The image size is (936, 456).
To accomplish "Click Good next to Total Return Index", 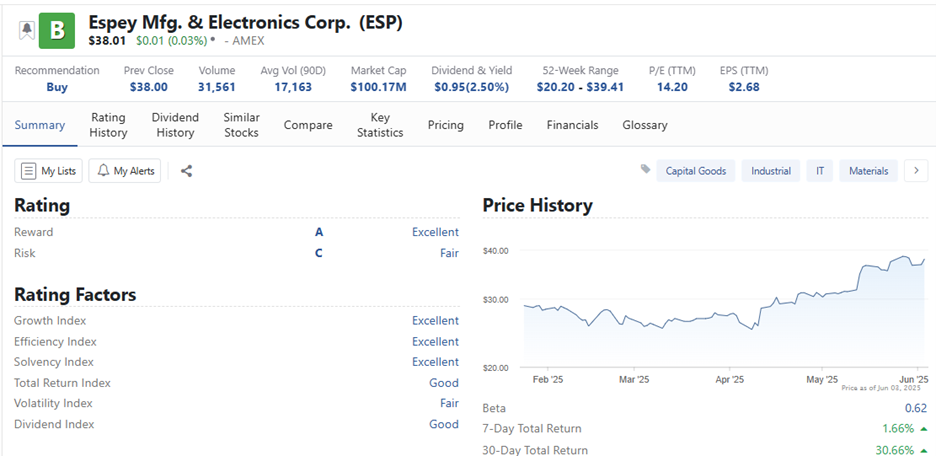I will (x=444, y=383).
